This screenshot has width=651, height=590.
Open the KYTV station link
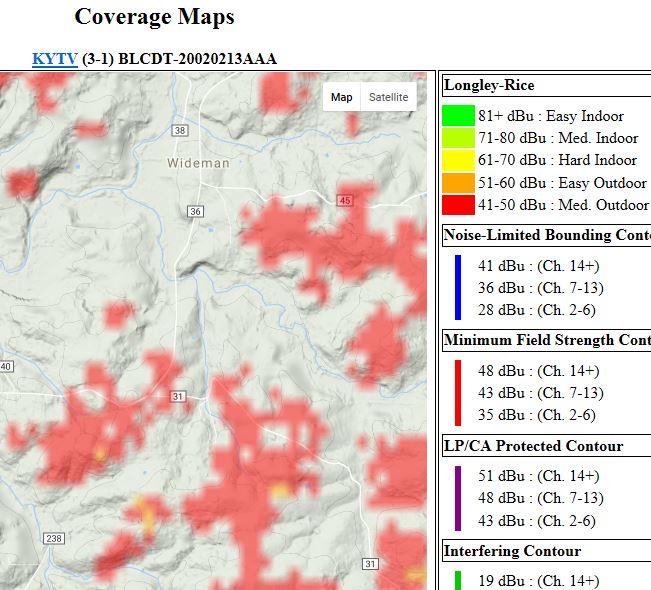coord(54,59)
